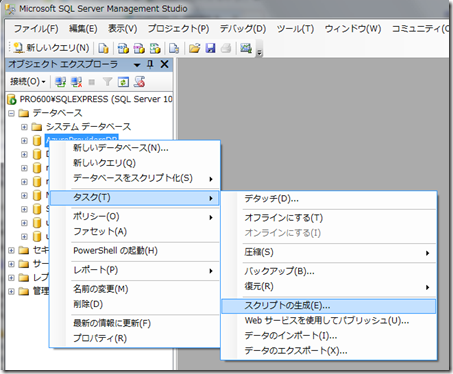The image size is (453, 374).
Task: Choose Web サービスを使用してパブリッシュ(U)...
Action: pos(329,321)
